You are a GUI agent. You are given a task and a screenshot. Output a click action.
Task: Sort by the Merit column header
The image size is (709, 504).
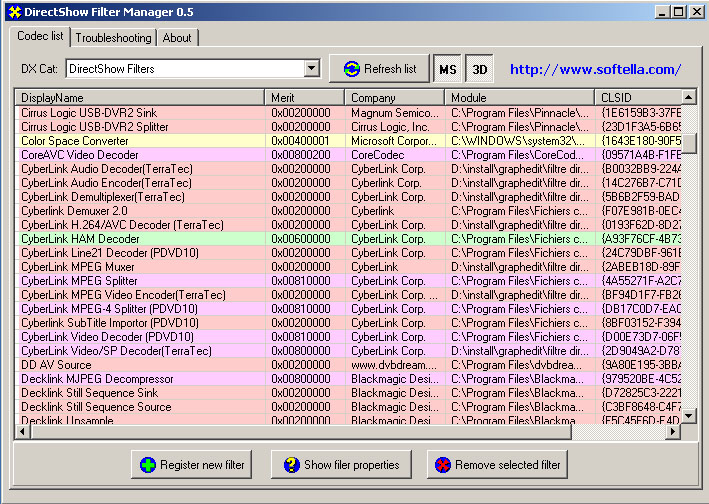[x=305, y=98]
